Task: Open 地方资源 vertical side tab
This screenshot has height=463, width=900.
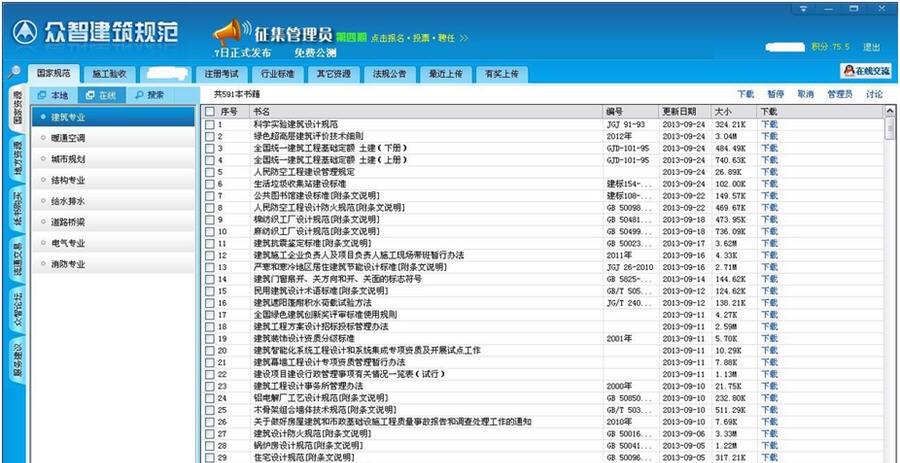Action: point(17,159)
